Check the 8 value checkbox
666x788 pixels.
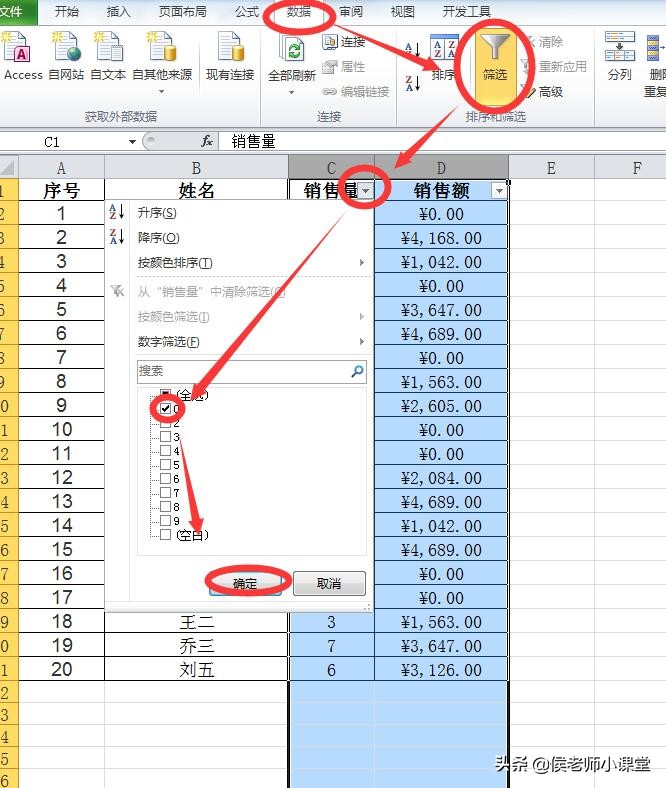tap(165, 506)
